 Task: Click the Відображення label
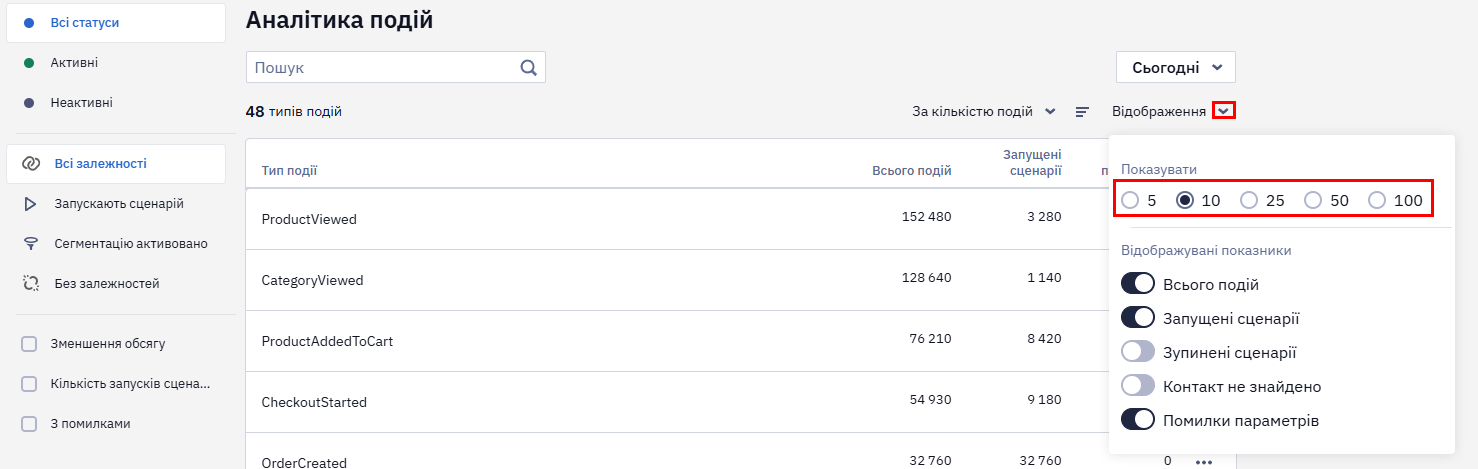point(1159,112)
